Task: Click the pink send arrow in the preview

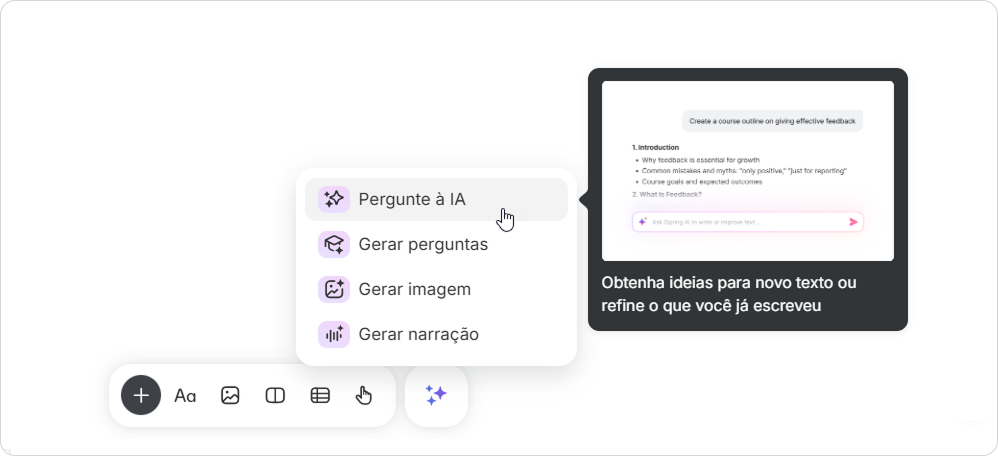Action: pos(854,222)
